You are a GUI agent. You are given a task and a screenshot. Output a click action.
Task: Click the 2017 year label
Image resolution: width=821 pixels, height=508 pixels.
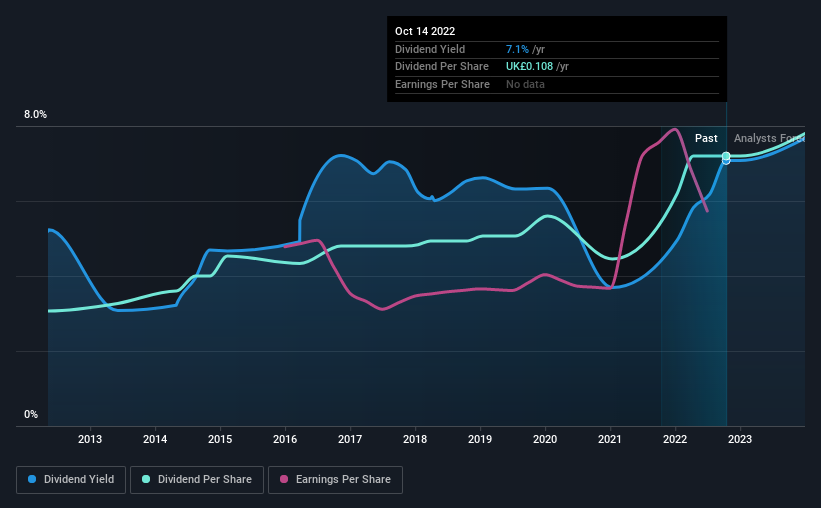(x=350, y=439)
